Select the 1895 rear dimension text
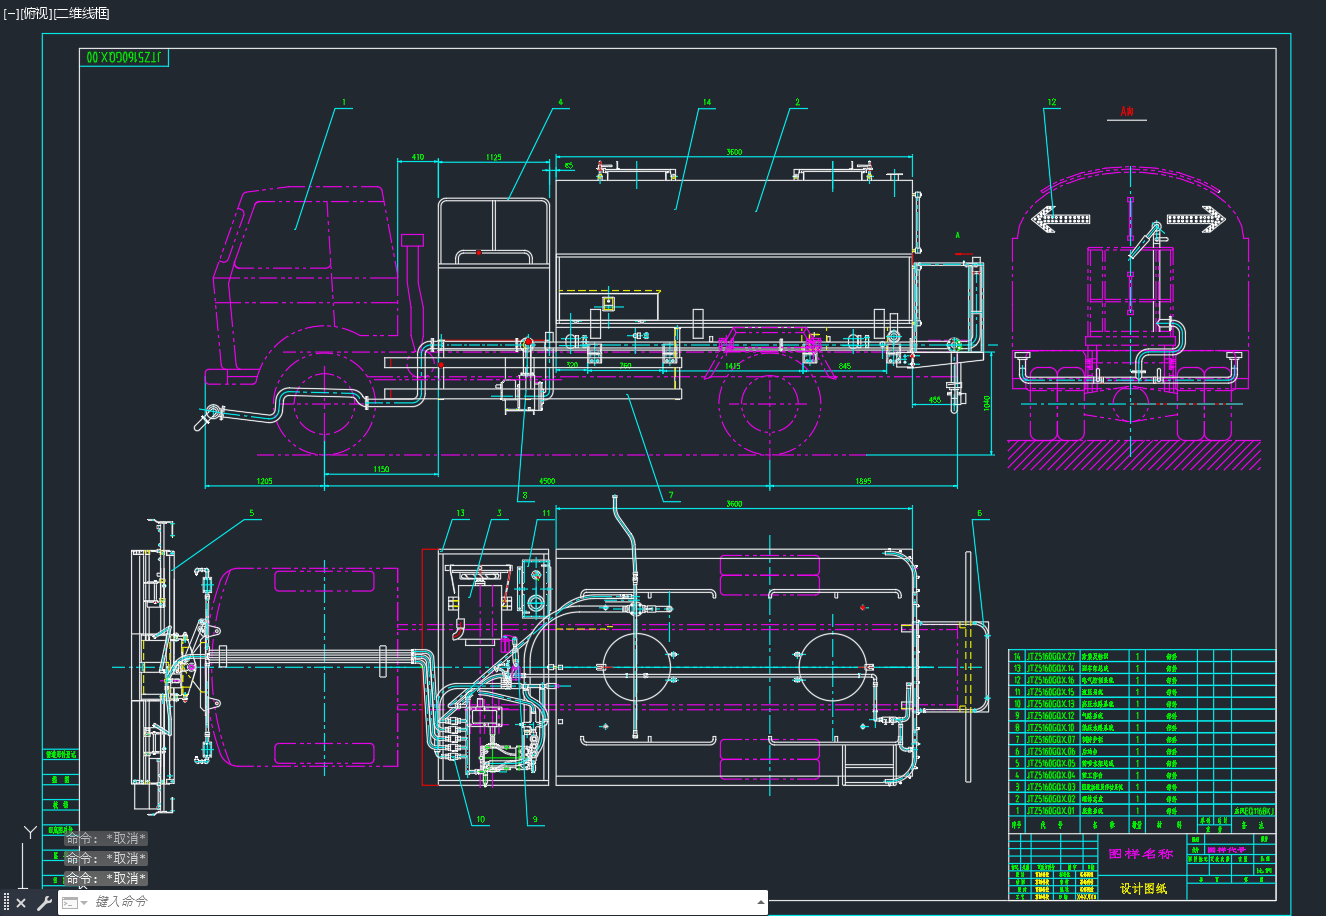This screenshot has width=1326, height=916. 863,481
